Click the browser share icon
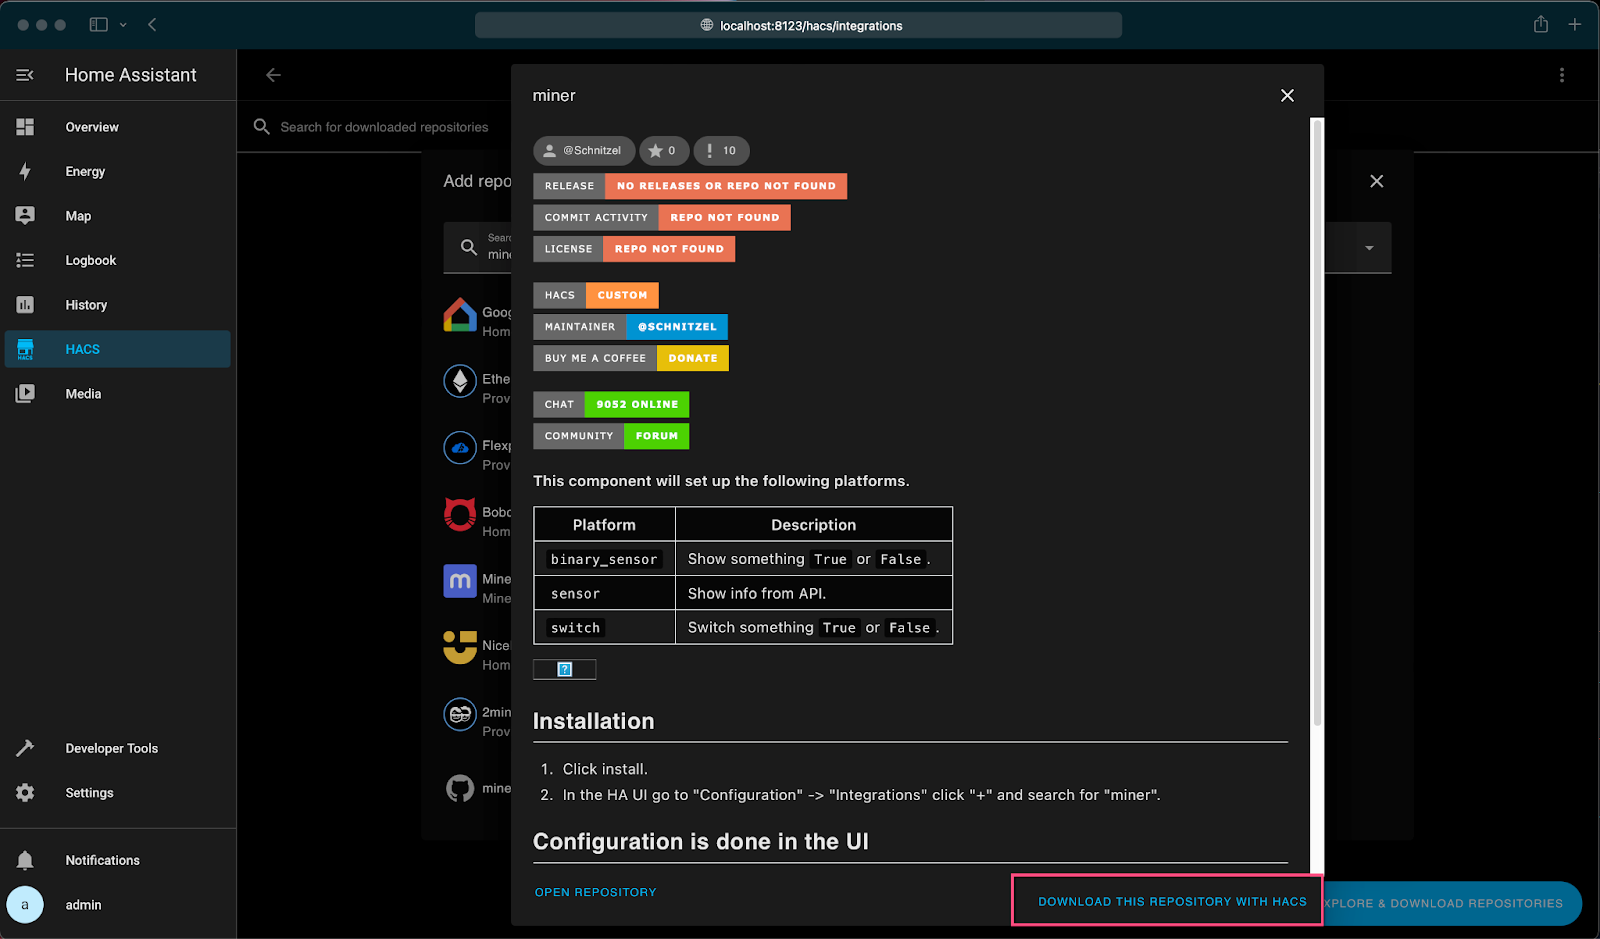 click(x=1541, y=24)
